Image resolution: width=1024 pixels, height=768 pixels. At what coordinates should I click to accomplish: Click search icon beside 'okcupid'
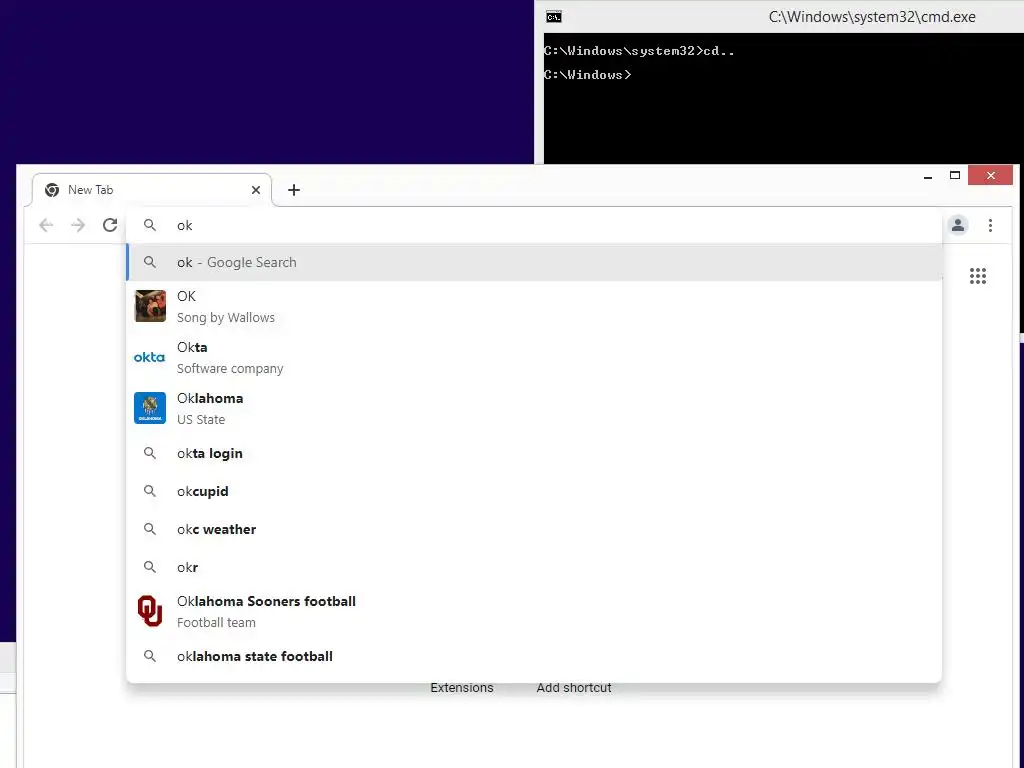[x=150, y=491]
